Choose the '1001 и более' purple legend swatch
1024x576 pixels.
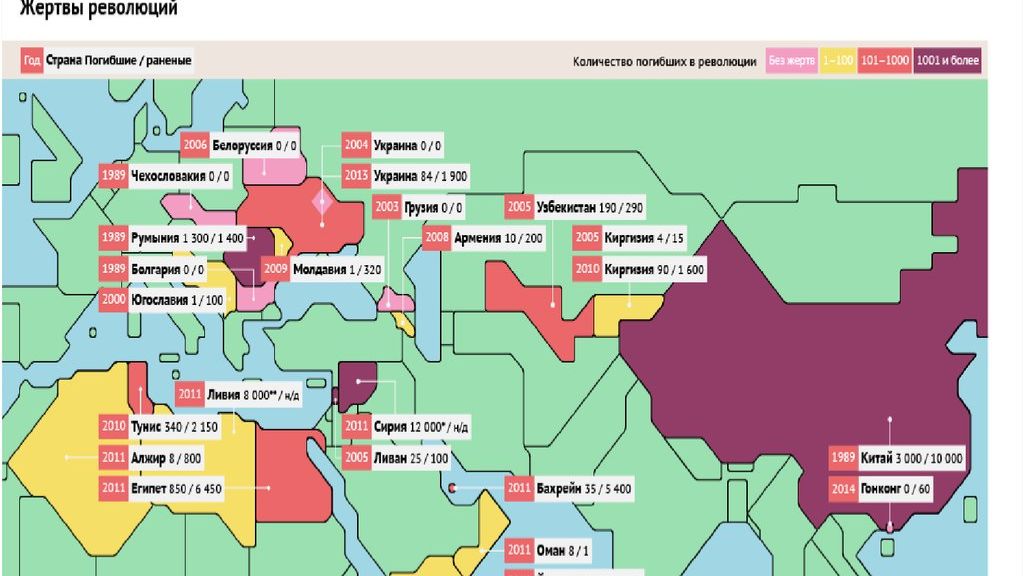pos(948,61)
